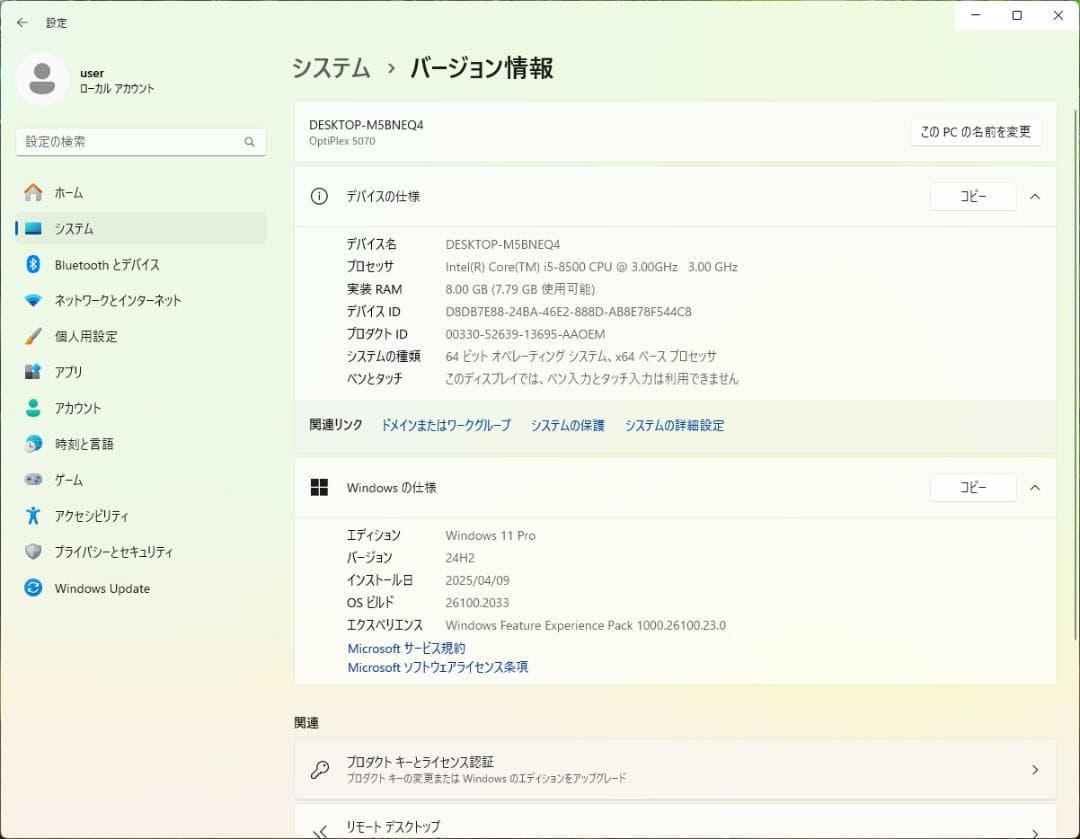Click the Windows logo beside Windows の仕様
Viewport: 1080px width, 839px height.
tap(319, 488)
